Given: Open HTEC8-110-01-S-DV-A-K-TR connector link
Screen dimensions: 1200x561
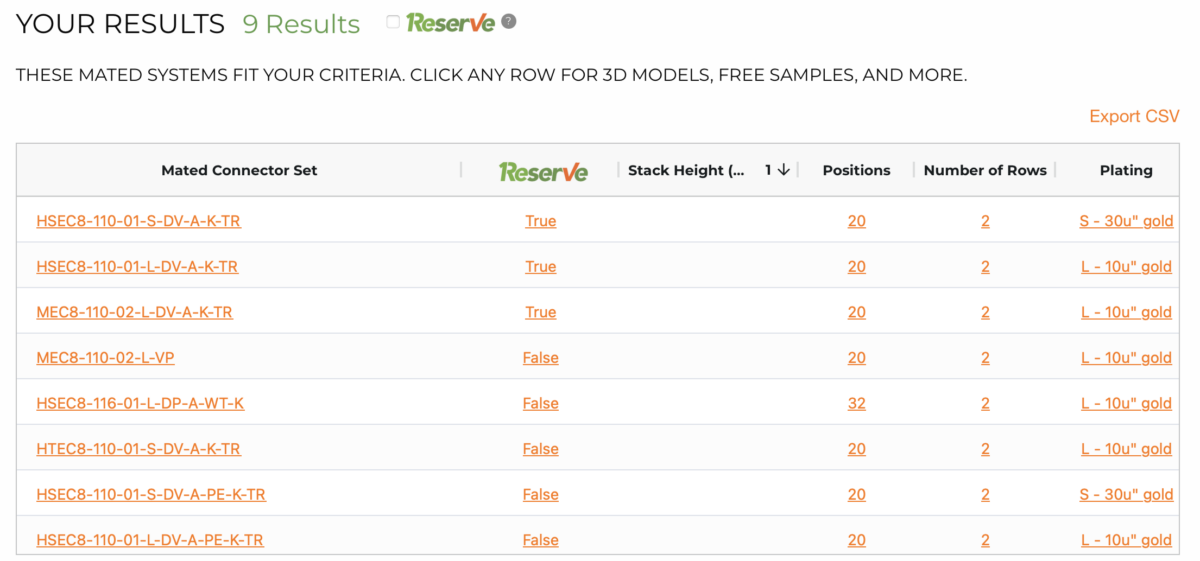Looking at the screenshot, I should coord(138,449).
